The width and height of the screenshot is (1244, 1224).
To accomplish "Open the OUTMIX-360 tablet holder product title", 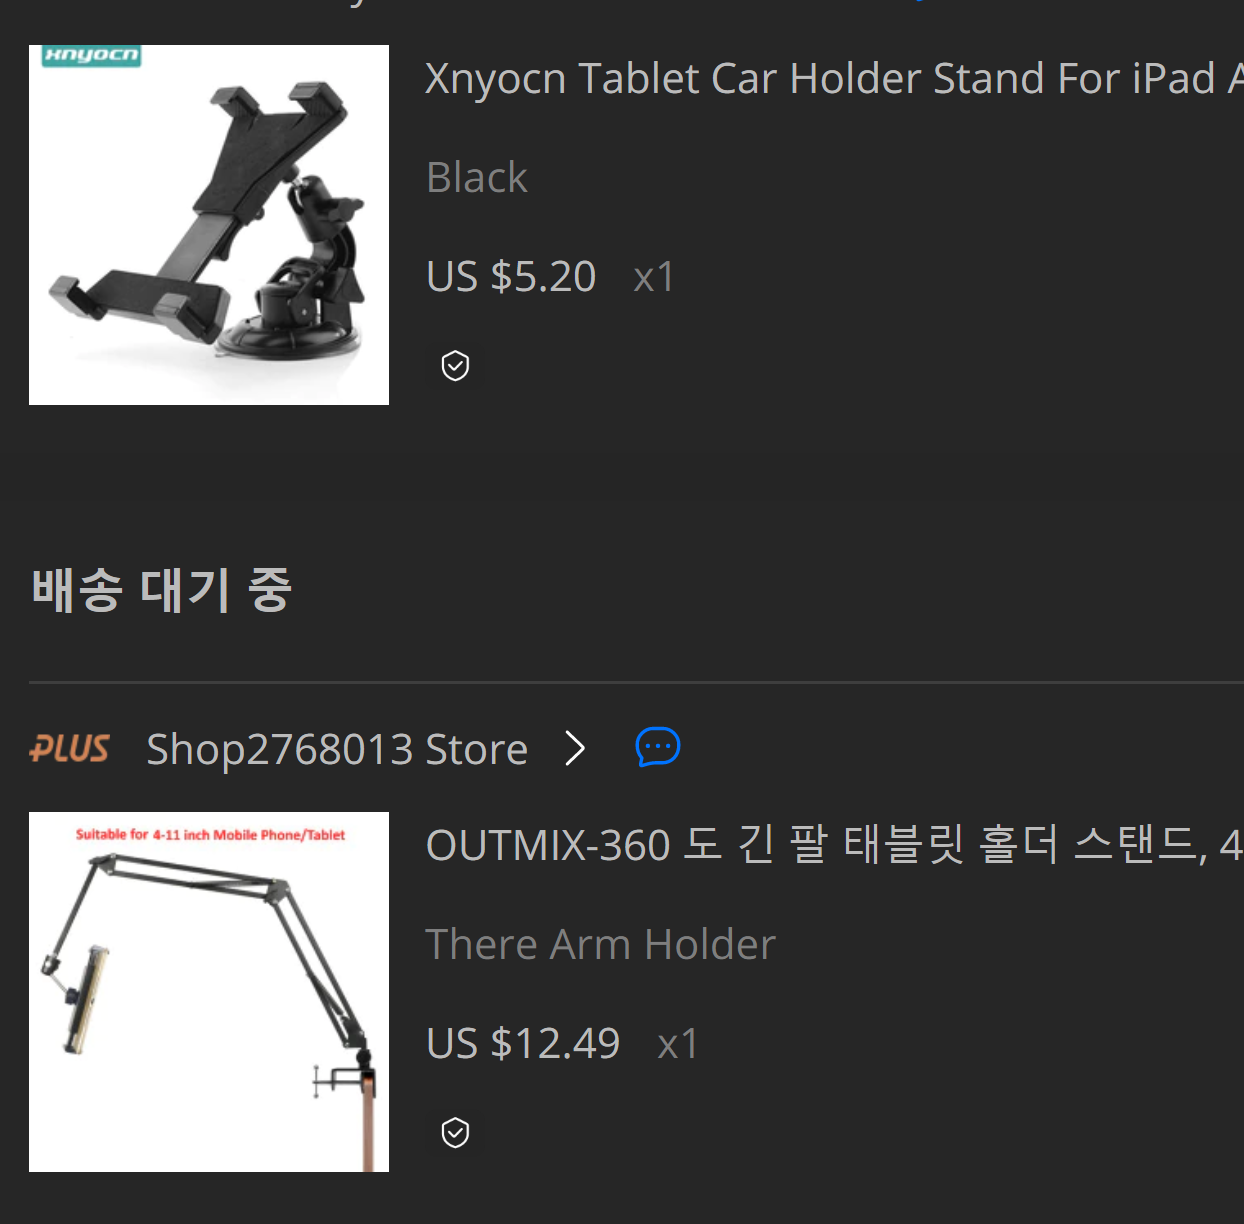I will coord(834,845).
